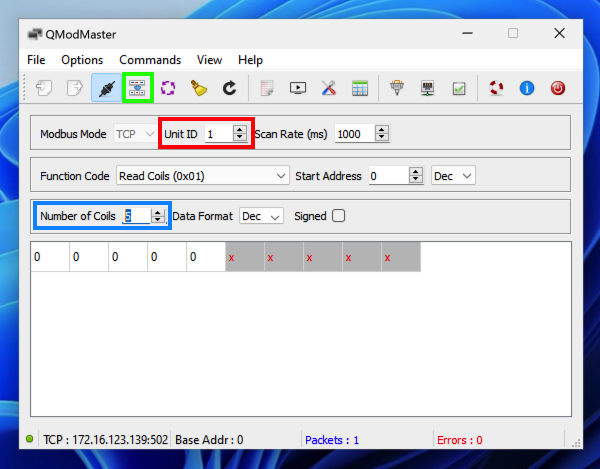The image size is (600, 469).
Task: Open the Help menu
Action: click(x=250, y=60)
